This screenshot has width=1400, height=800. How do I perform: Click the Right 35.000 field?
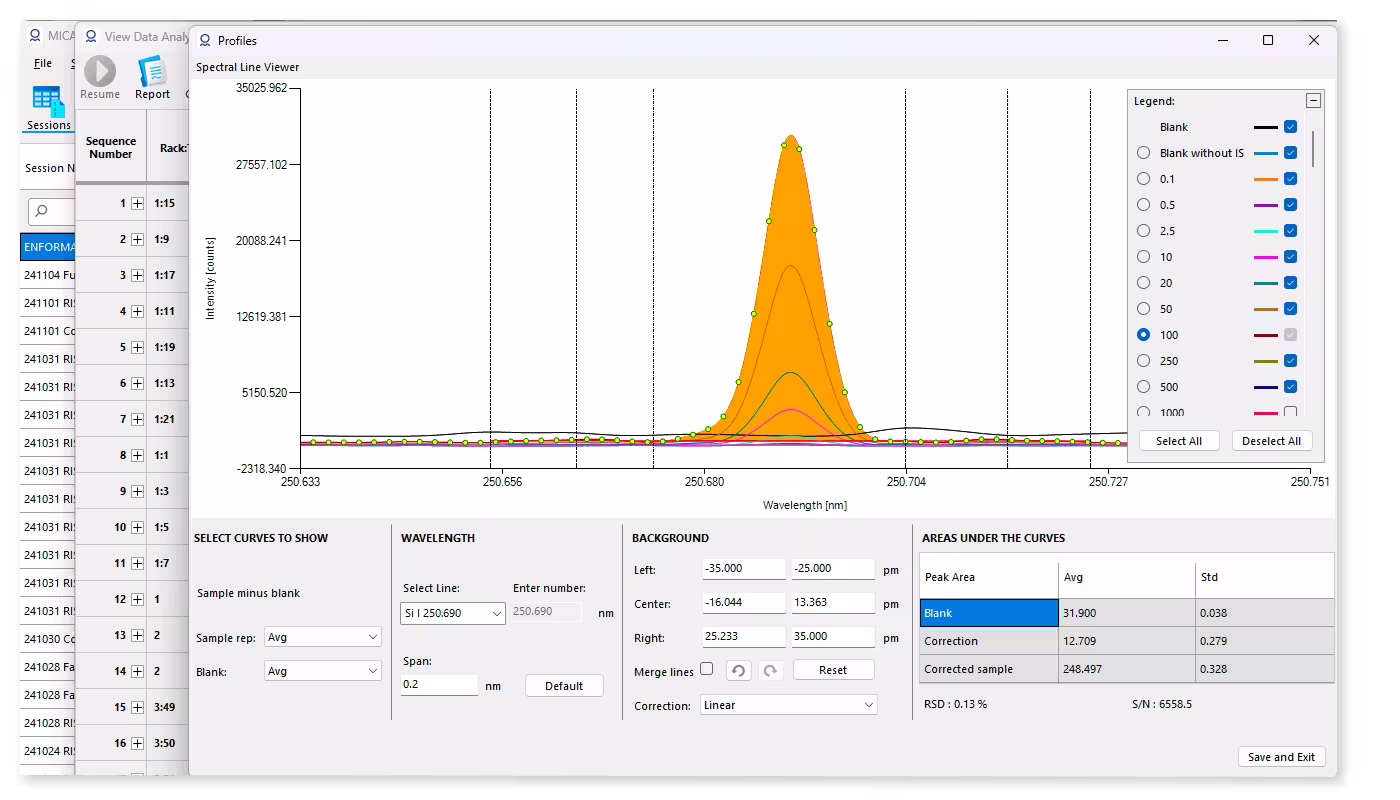833,637
